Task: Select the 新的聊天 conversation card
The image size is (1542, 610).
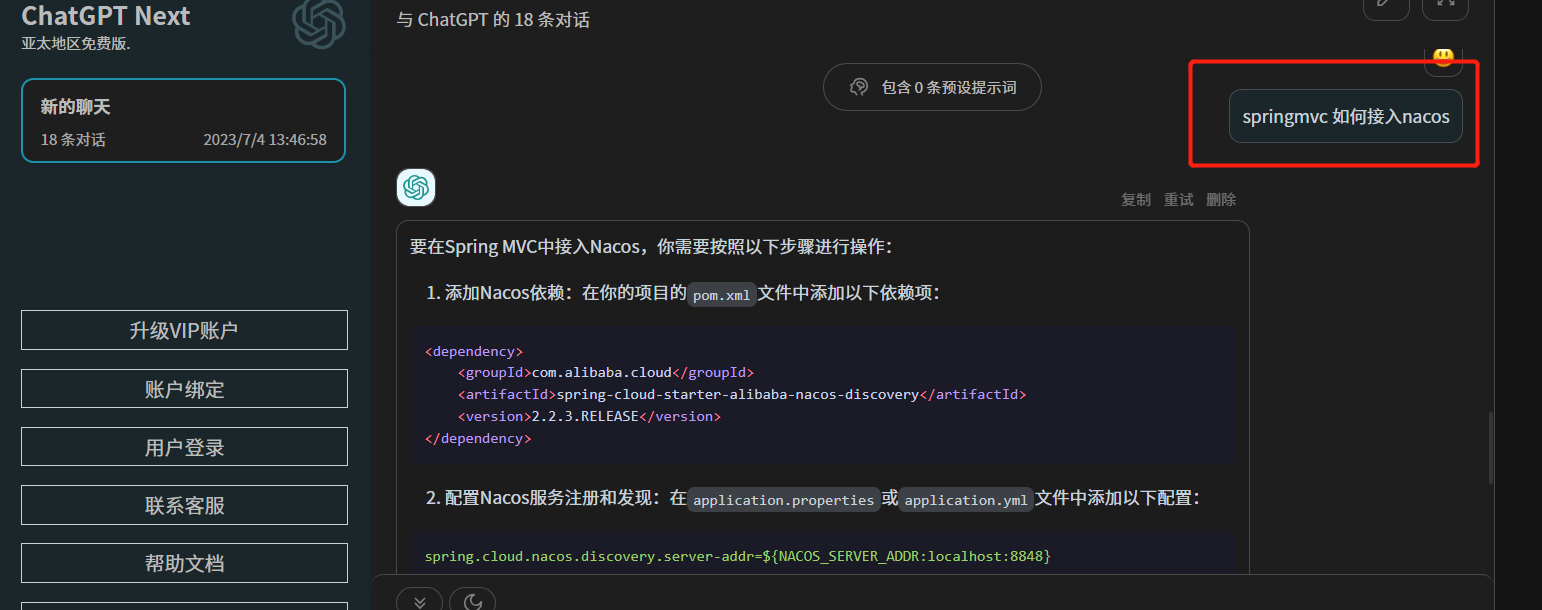Action: [184, 120]
